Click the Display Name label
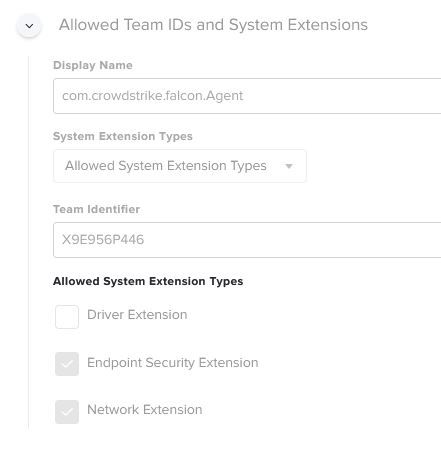Viewport: 441px width, 454px height. [x=93, y=65]
